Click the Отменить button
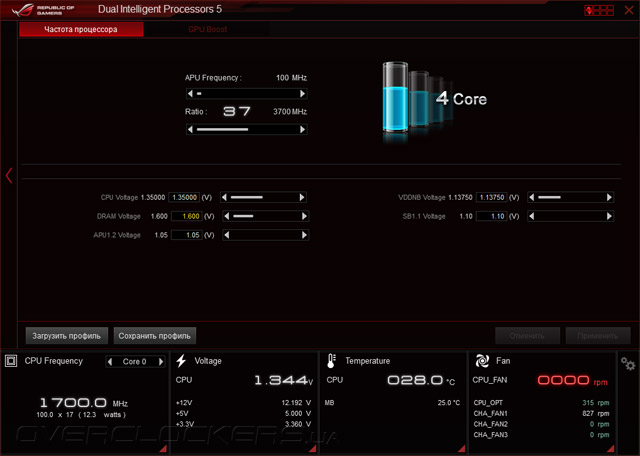The image size is (640, 456). (x=527, y=336)
